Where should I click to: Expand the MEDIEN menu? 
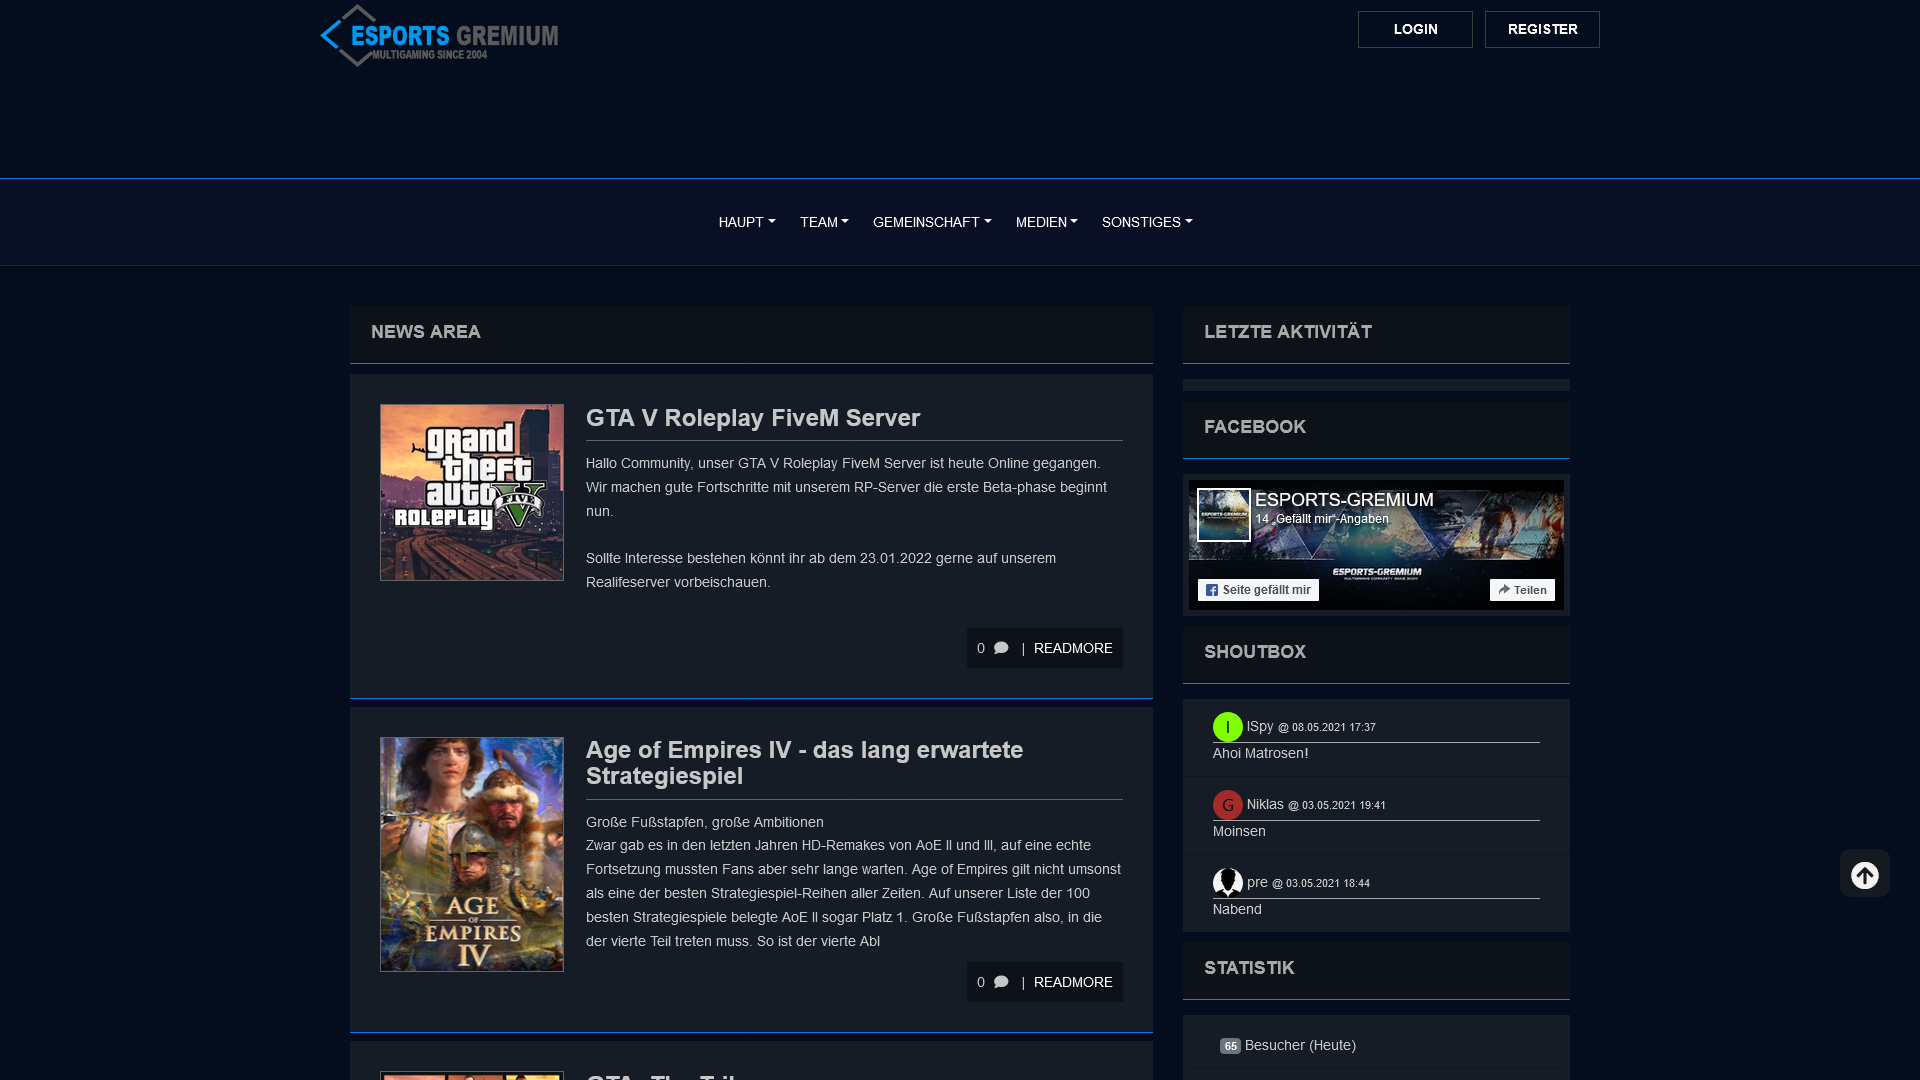tap(1047, 222)
